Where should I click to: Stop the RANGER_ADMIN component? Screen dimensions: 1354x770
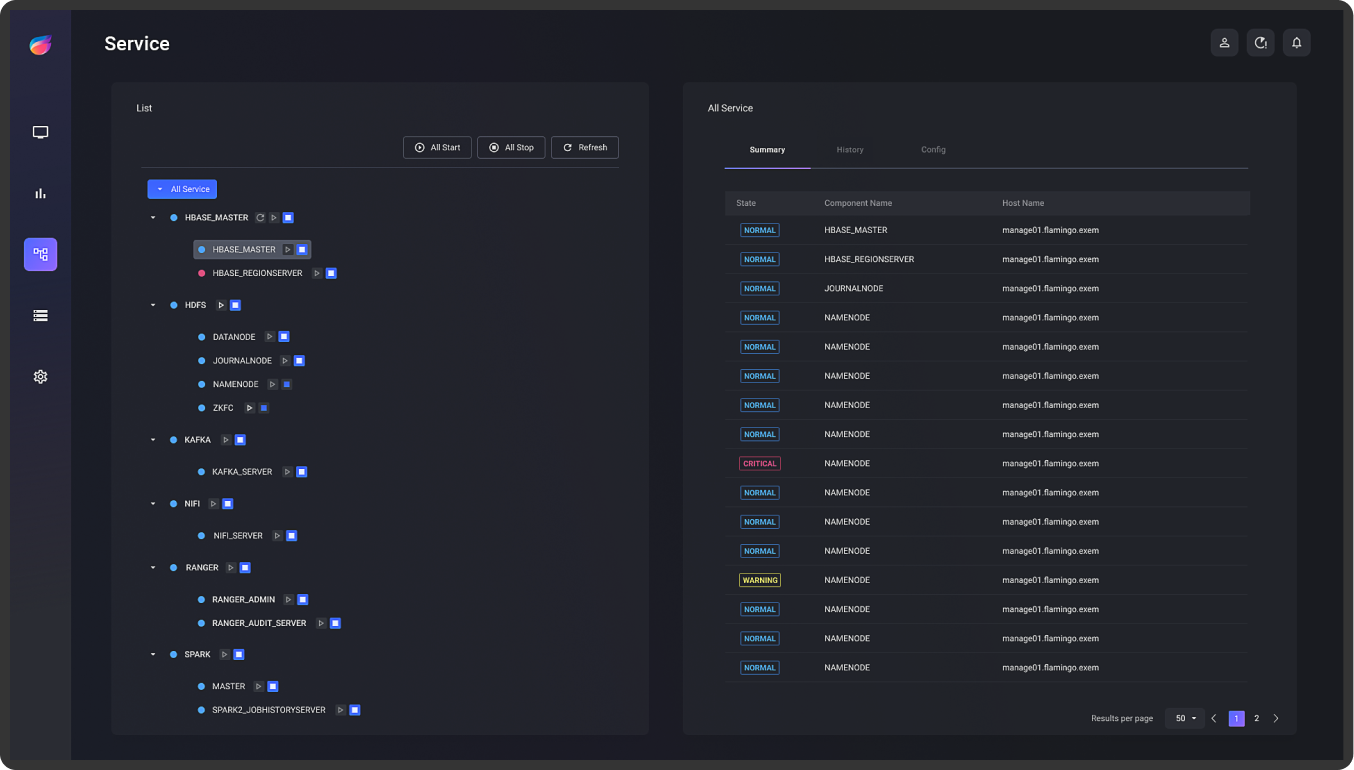pos(302,600)
